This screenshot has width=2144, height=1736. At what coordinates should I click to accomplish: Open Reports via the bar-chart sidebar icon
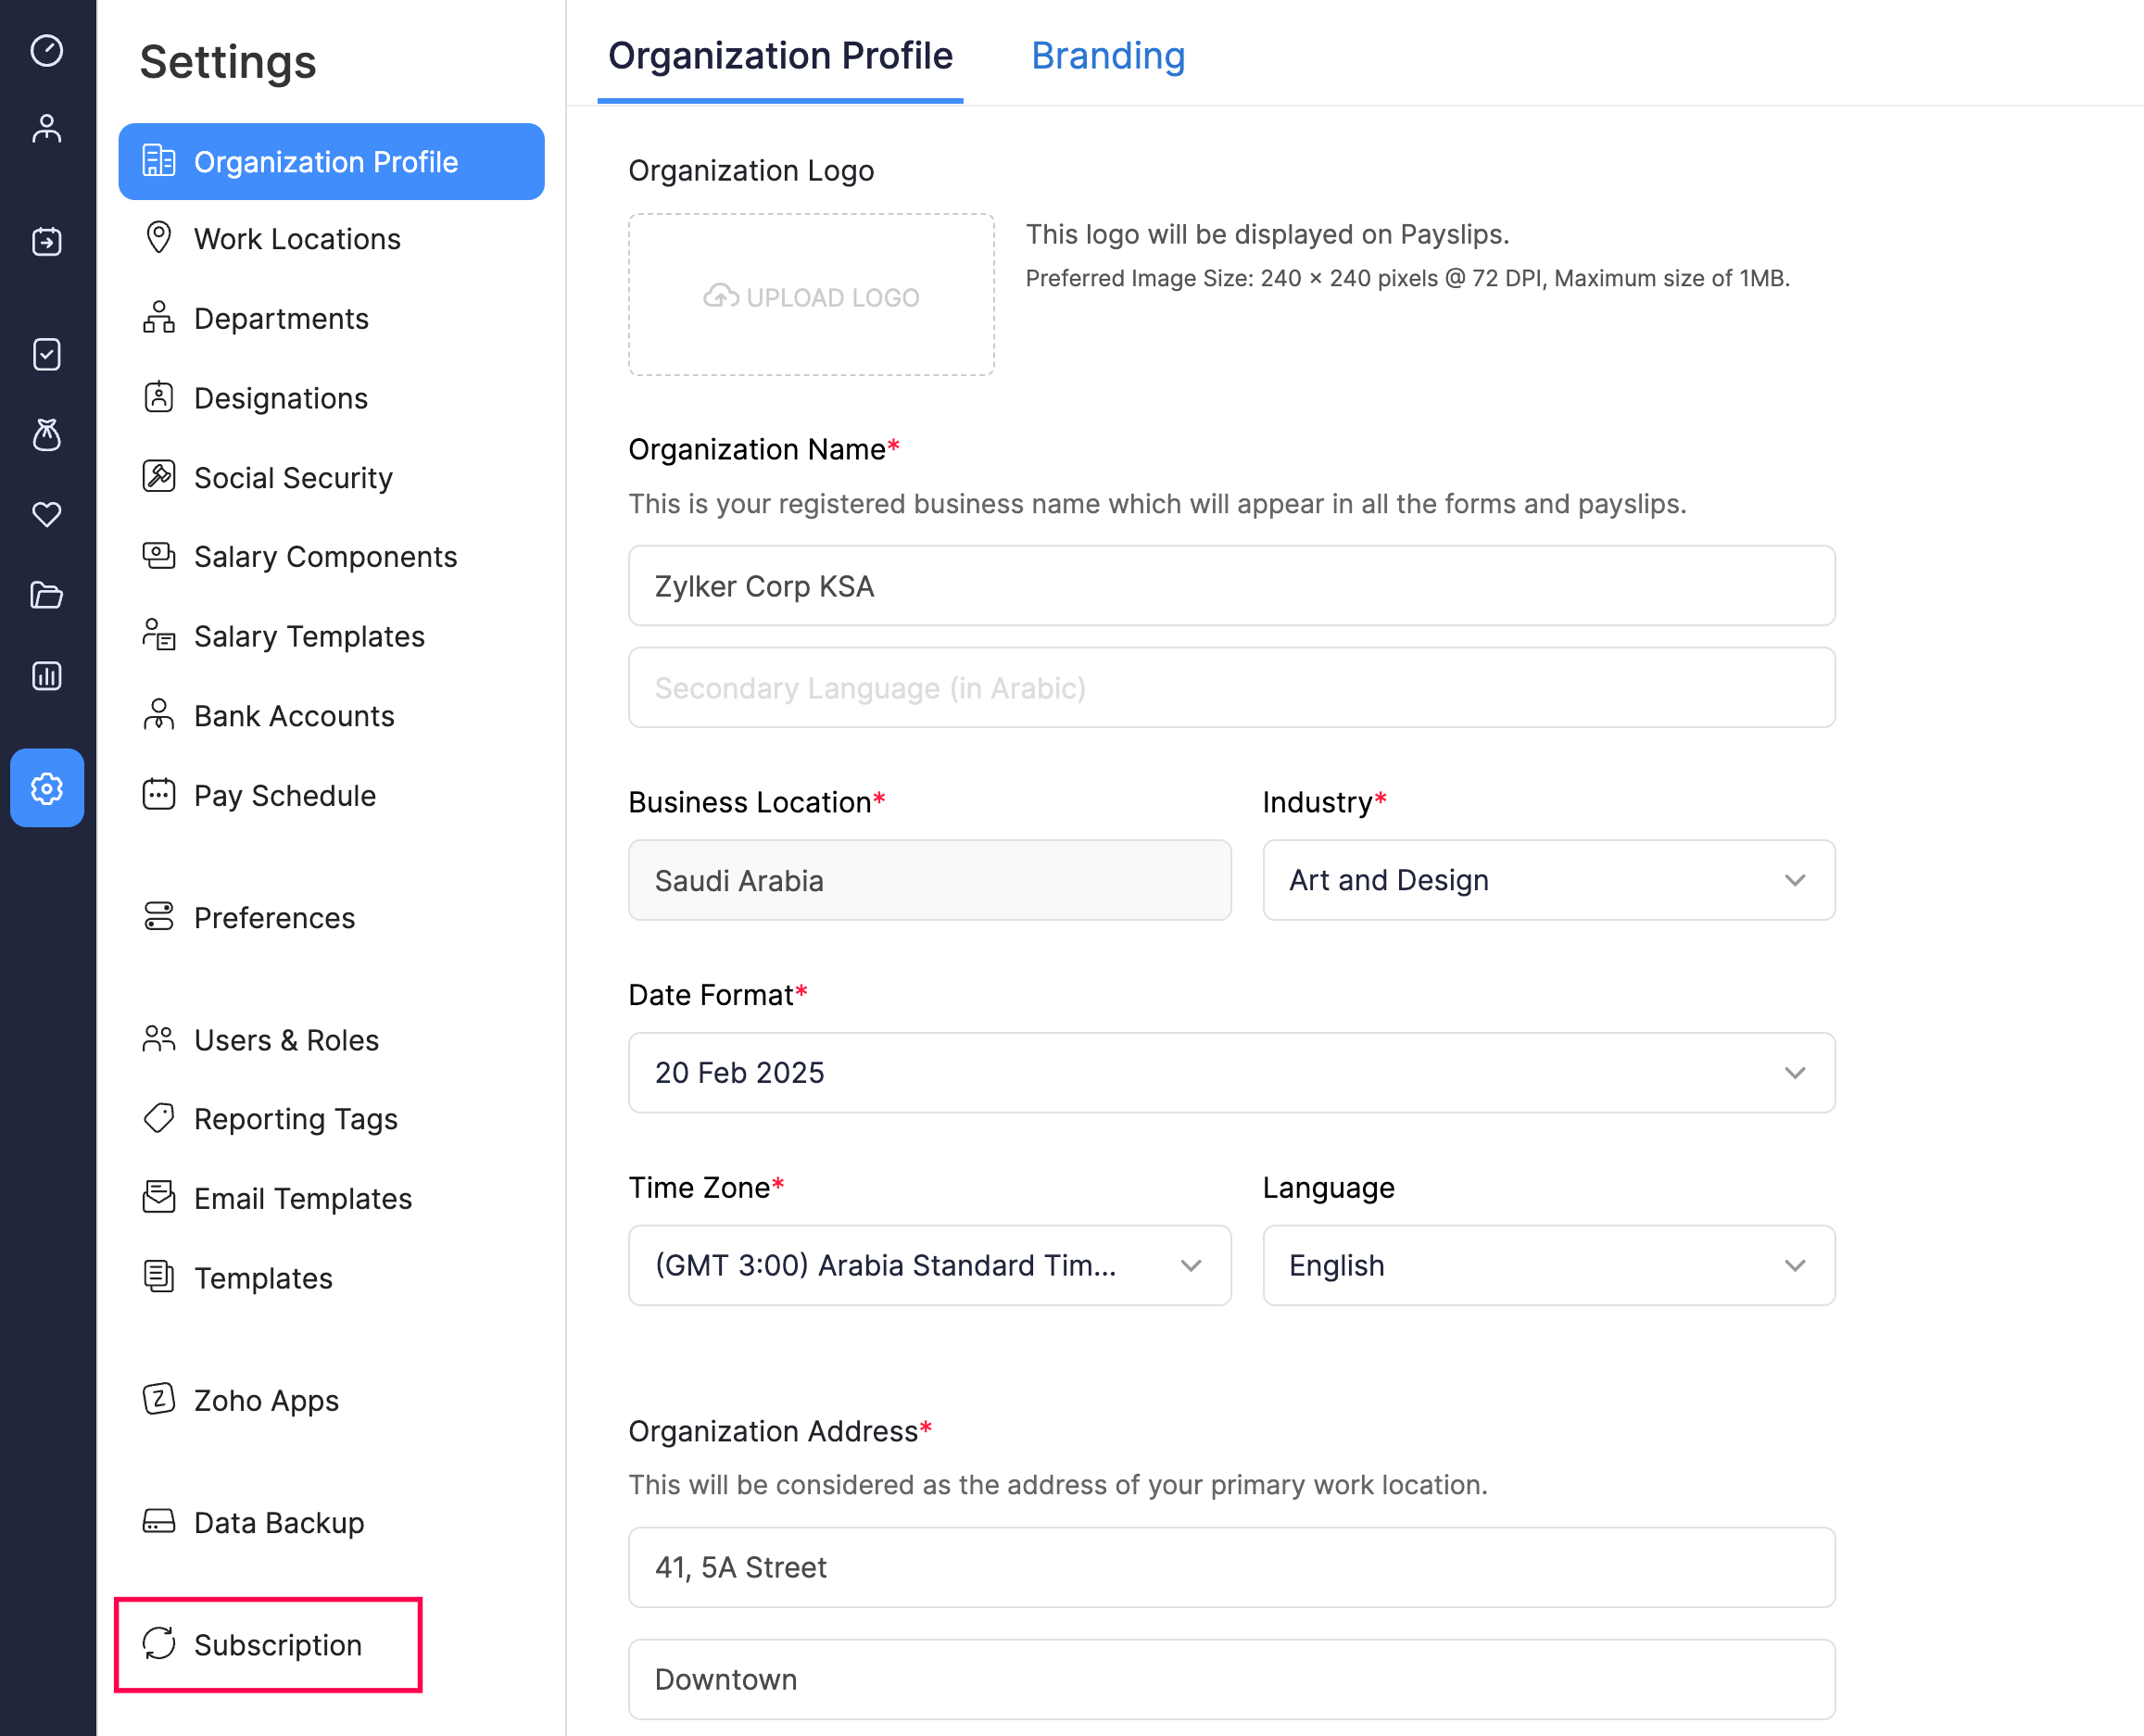tap(47, 676)
